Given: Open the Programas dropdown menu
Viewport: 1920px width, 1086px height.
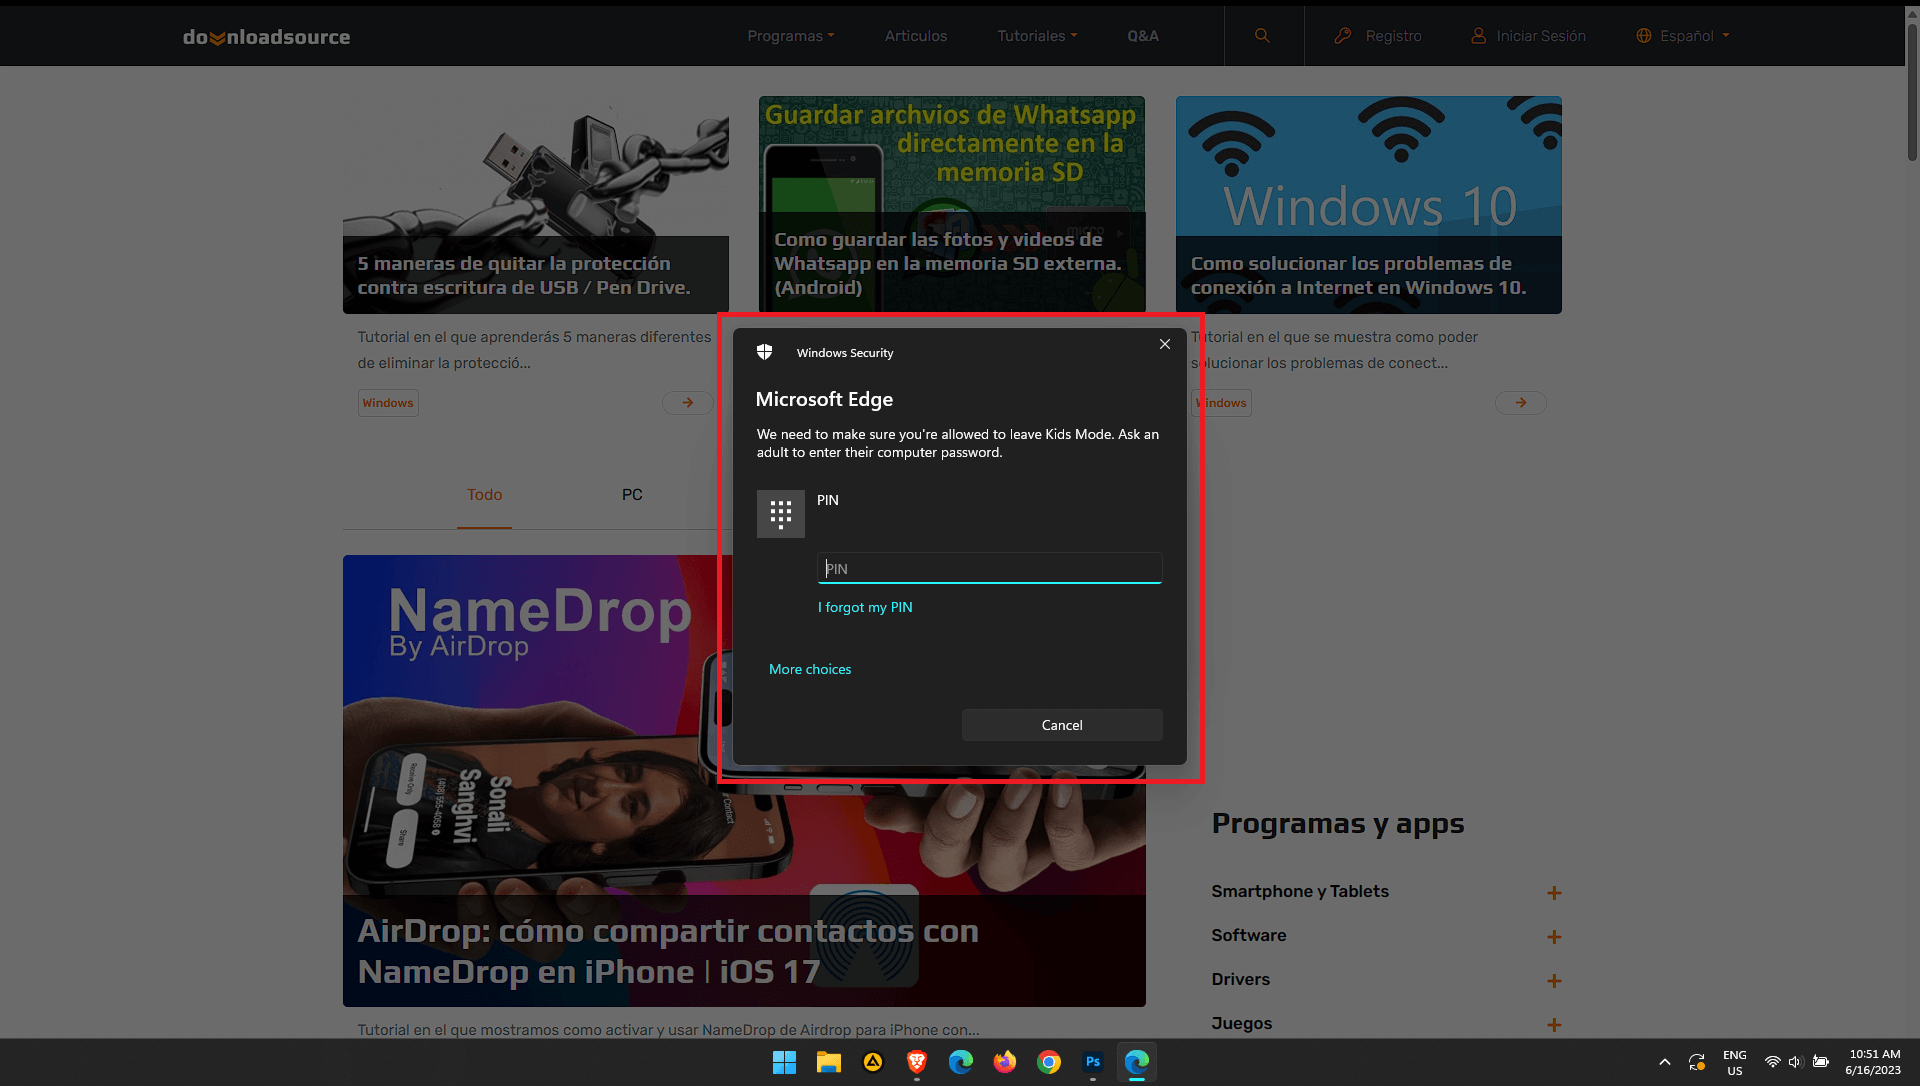Looking at the screenshot, I should tap(790, 36).
